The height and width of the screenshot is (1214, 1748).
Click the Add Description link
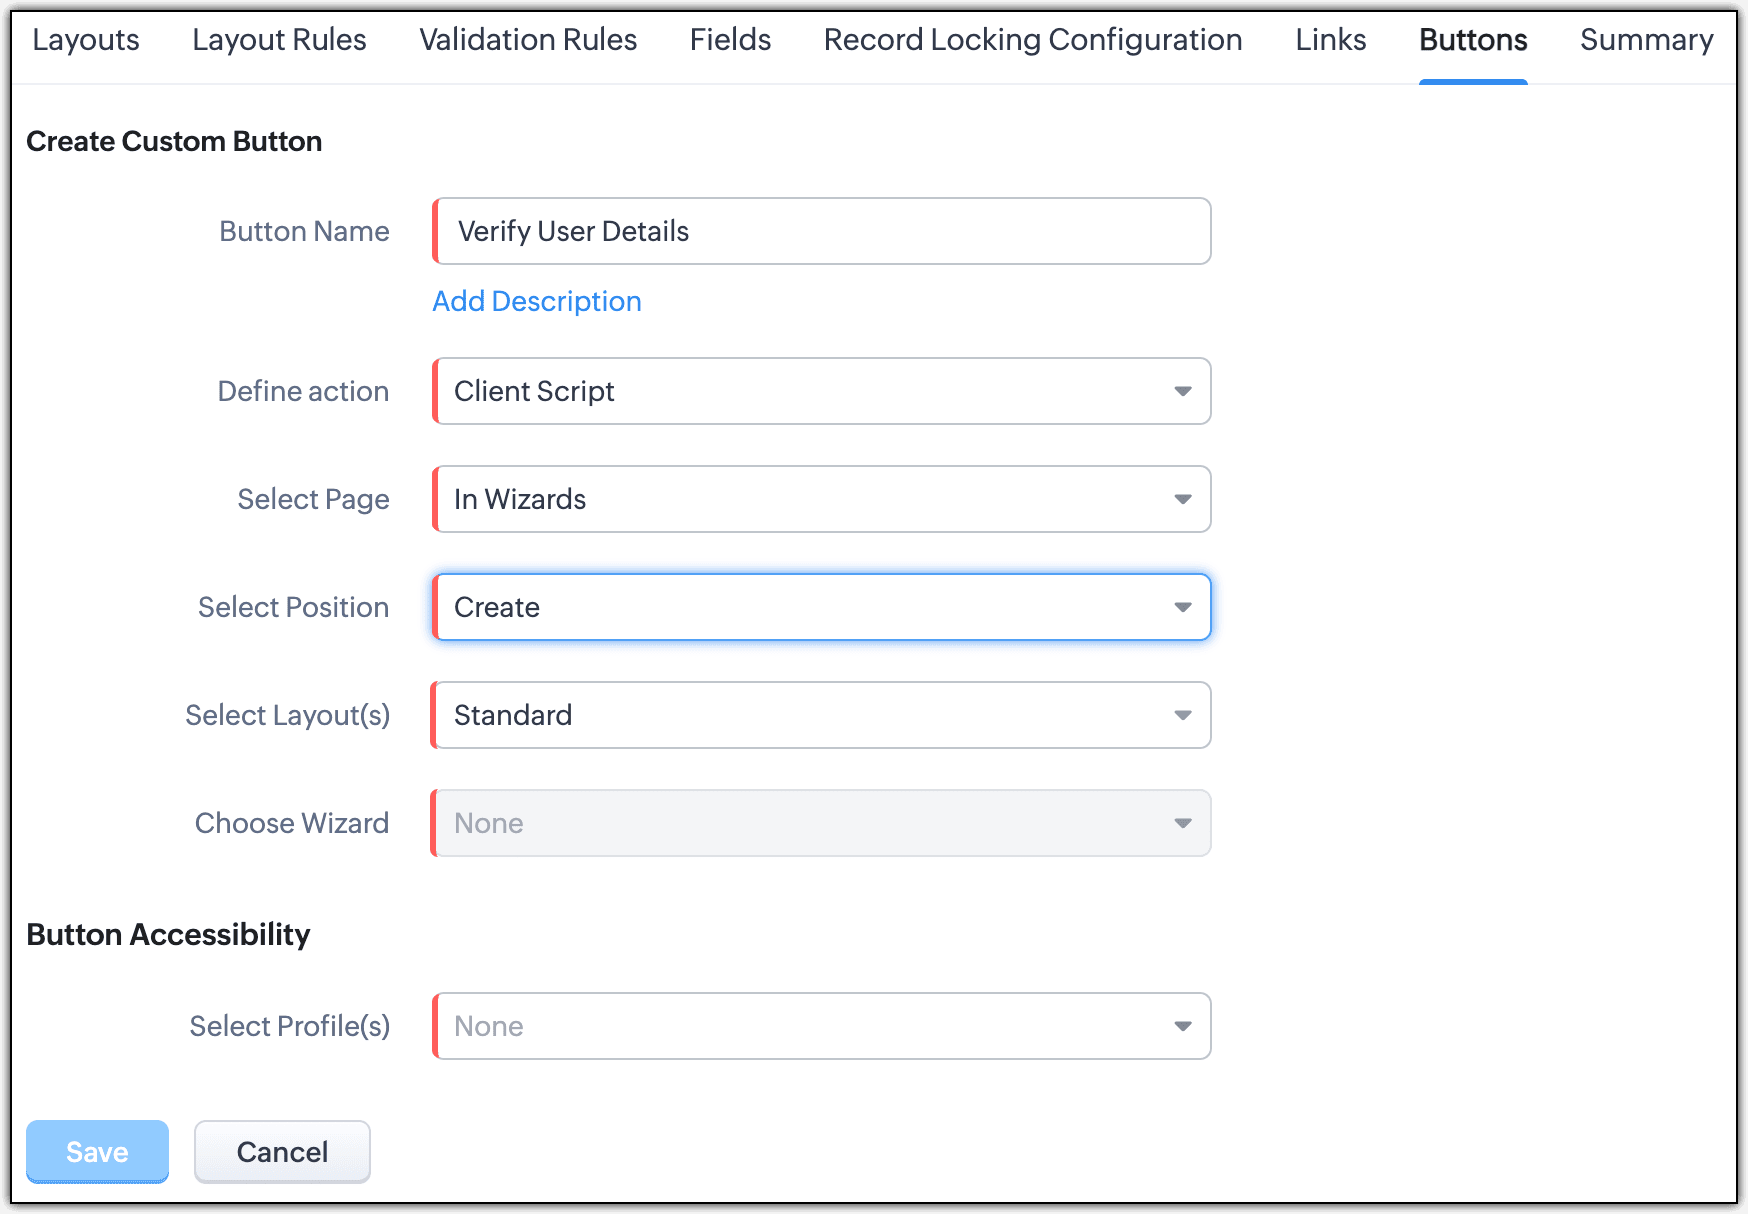537,301
